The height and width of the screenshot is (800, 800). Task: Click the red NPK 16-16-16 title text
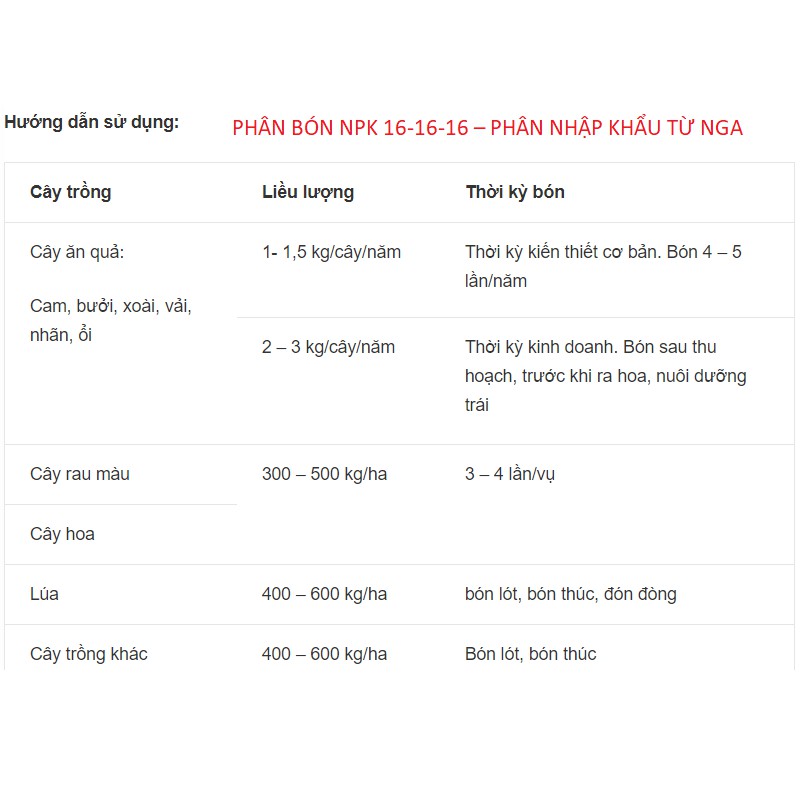click(x=487, y=128)
